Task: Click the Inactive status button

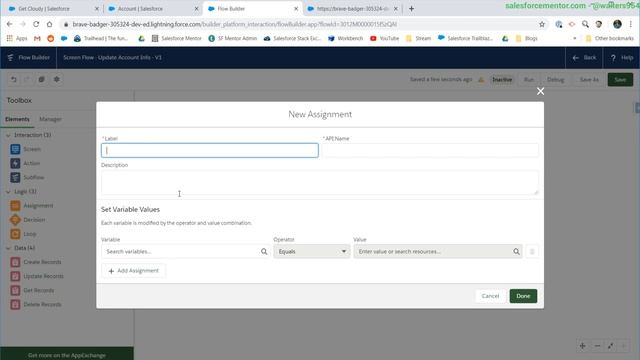Action: click(502, 80)
